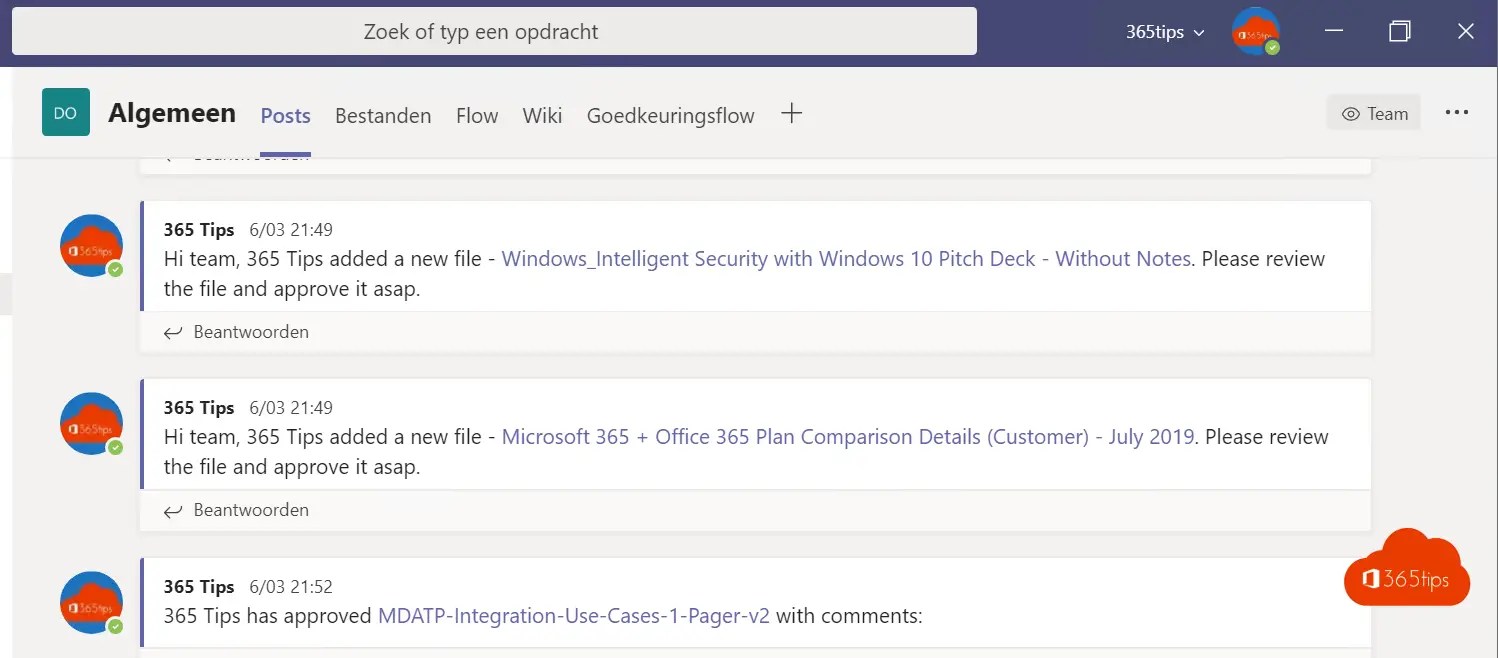Switch to the Bestanden tab
1498x658 pixels.
[383, 116]
